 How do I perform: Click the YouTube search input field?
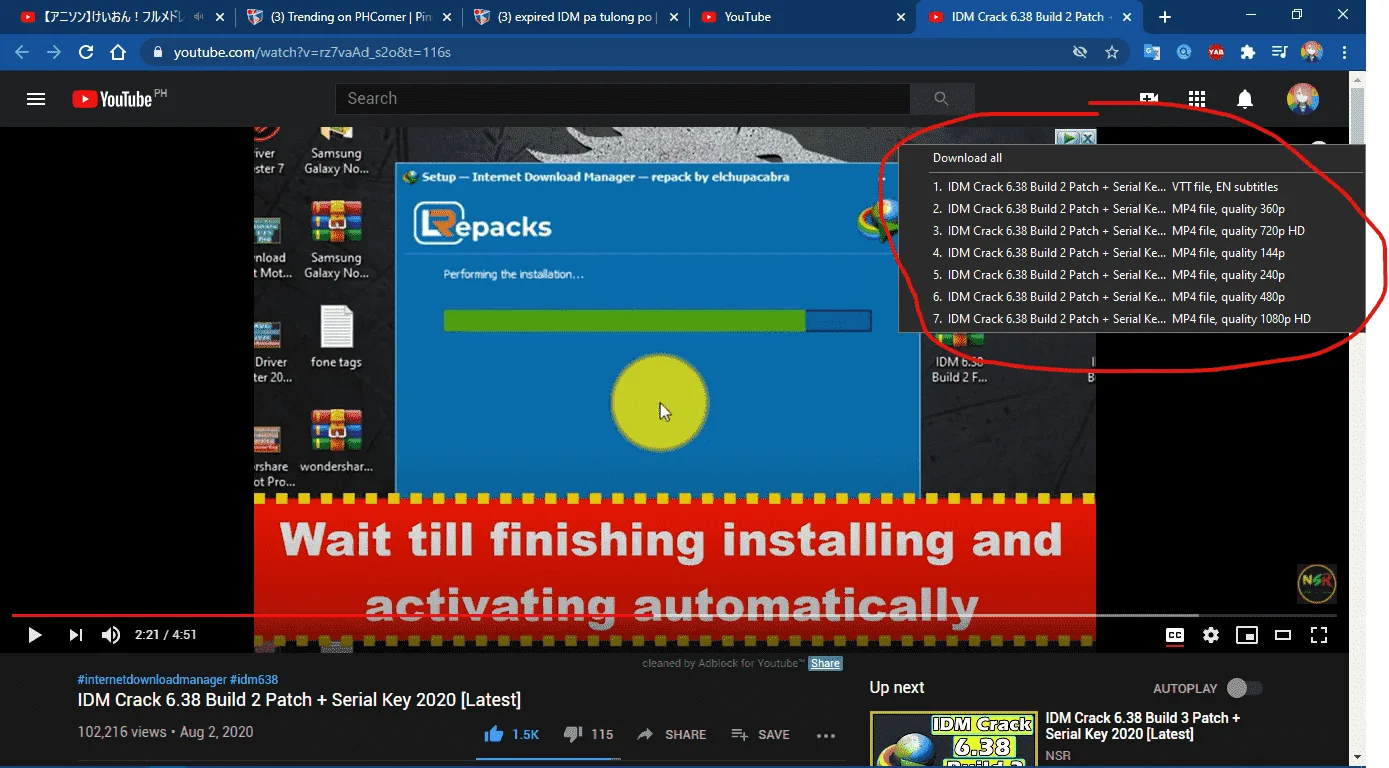(x=622, y=98)
